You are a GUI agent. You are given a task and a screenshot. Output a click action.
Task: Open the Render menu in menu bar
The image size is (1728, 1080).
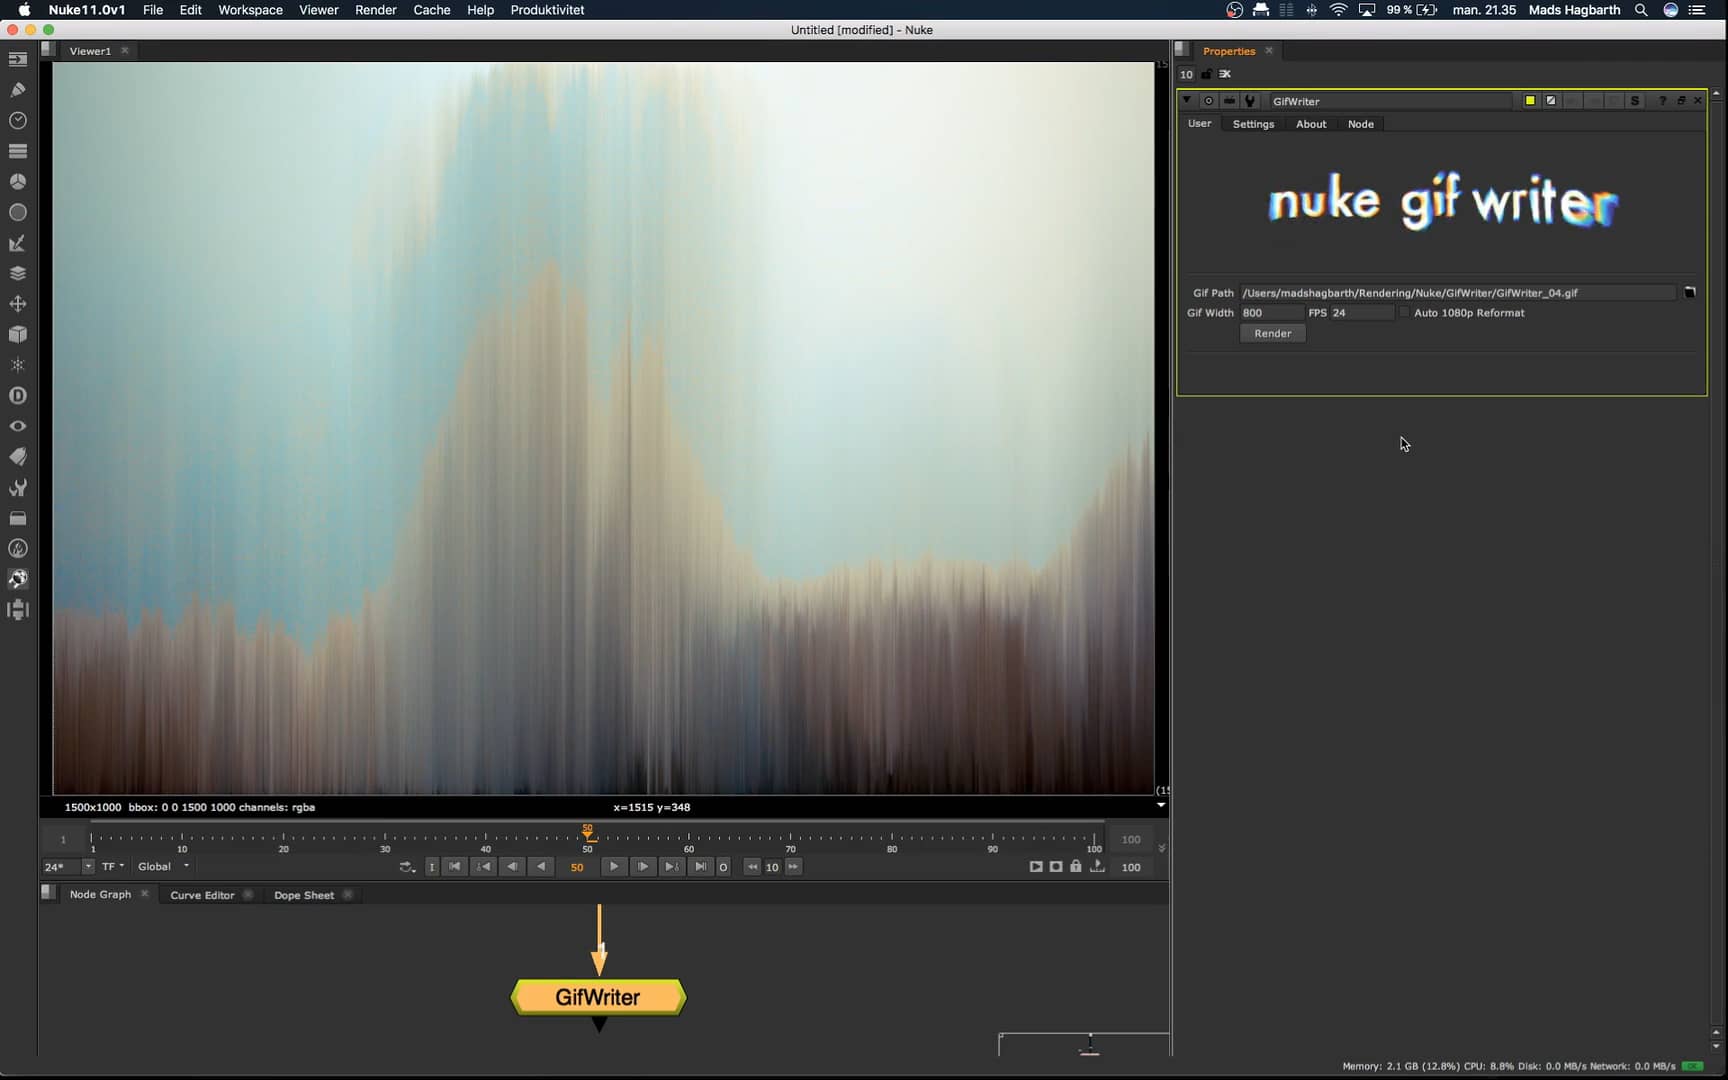[x=376, y=10]
